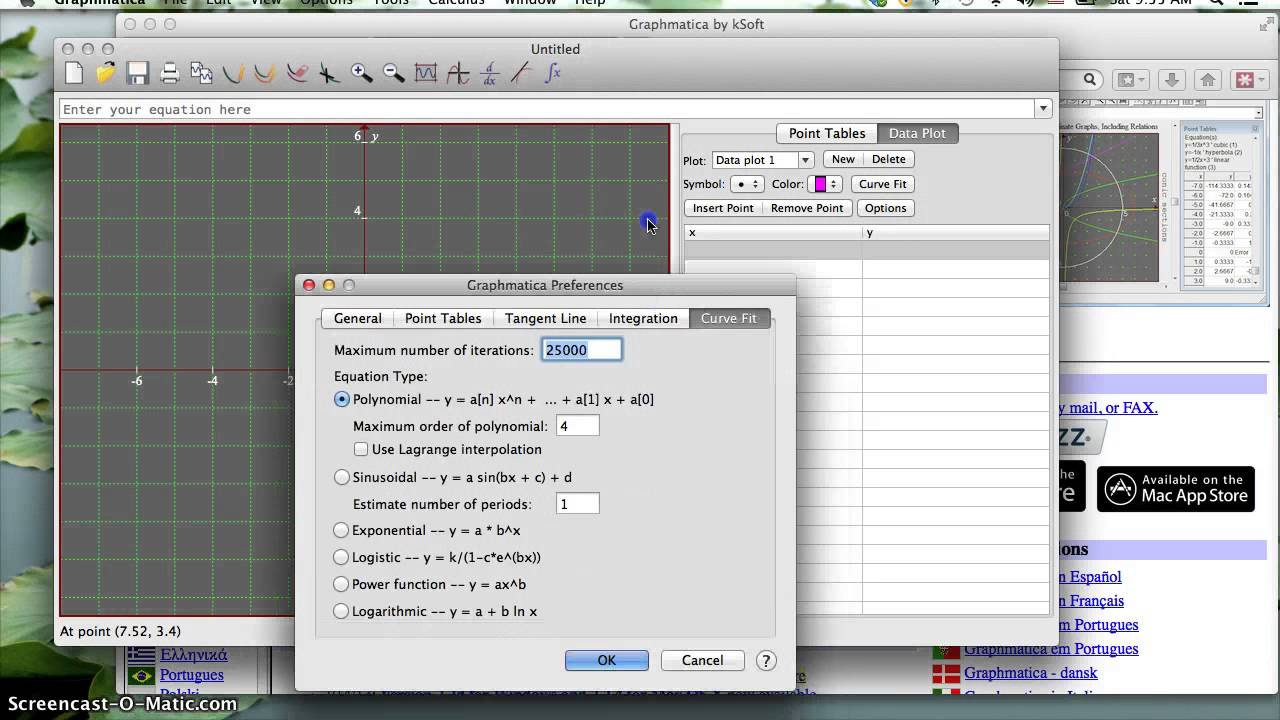
Task: Click the Copy Graphs toolbar icon
Action: click(202, 73)
